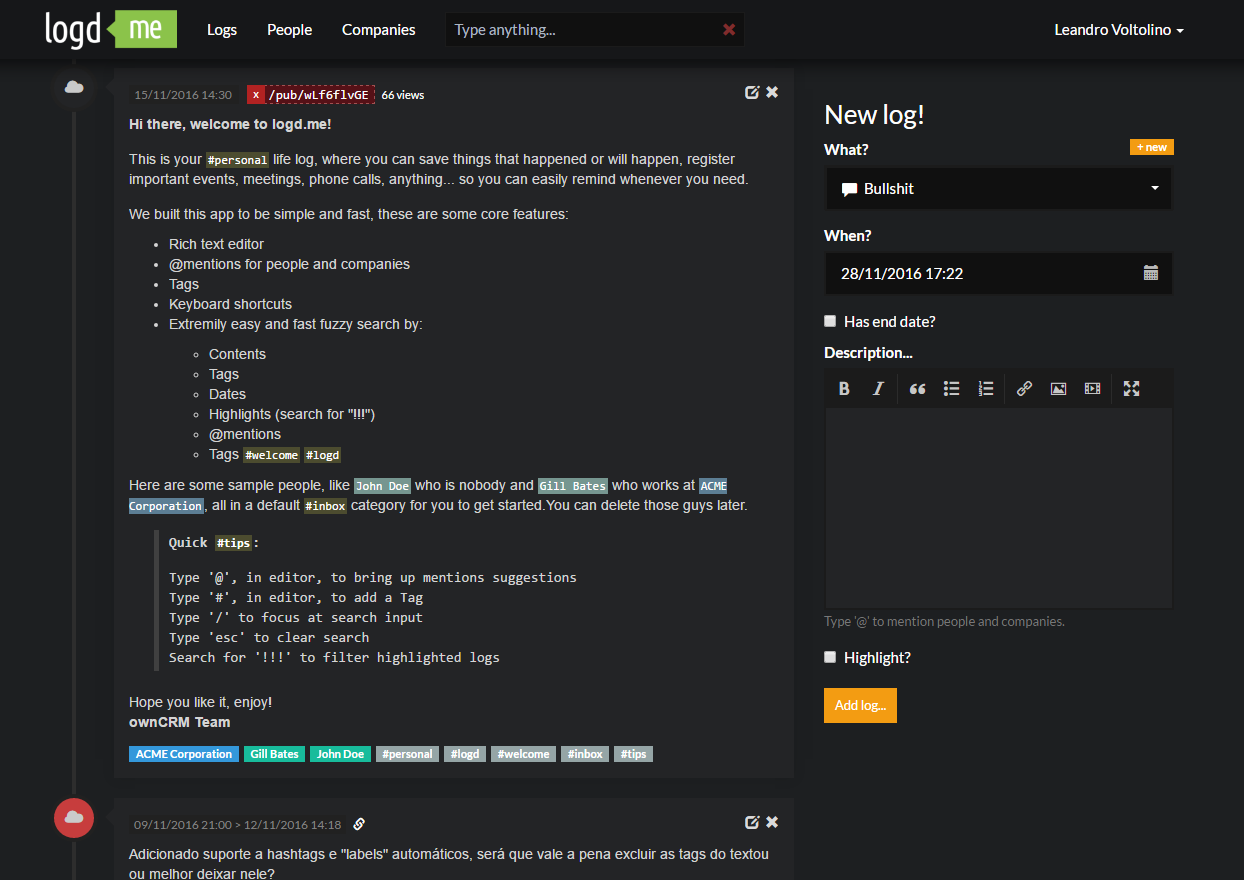1244x880 pixels.
Task: Add an ordered numbered list
Action: pos(986,389)
